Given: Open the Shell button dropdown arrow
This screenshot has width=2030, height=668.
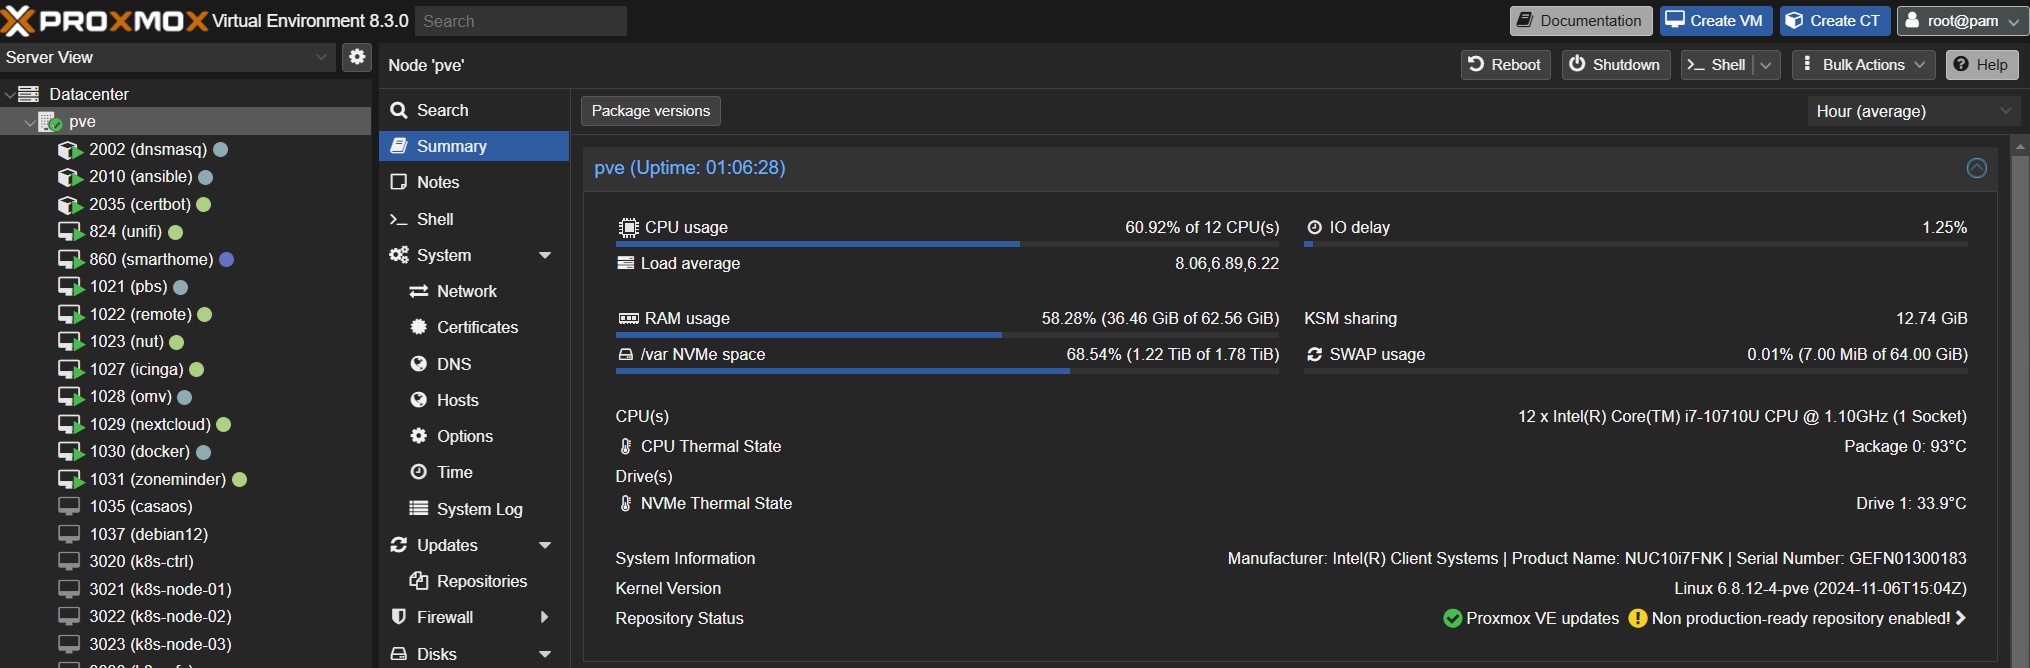Looking at the screenshot, I should pyautogui.click(x=1766, y=65).
